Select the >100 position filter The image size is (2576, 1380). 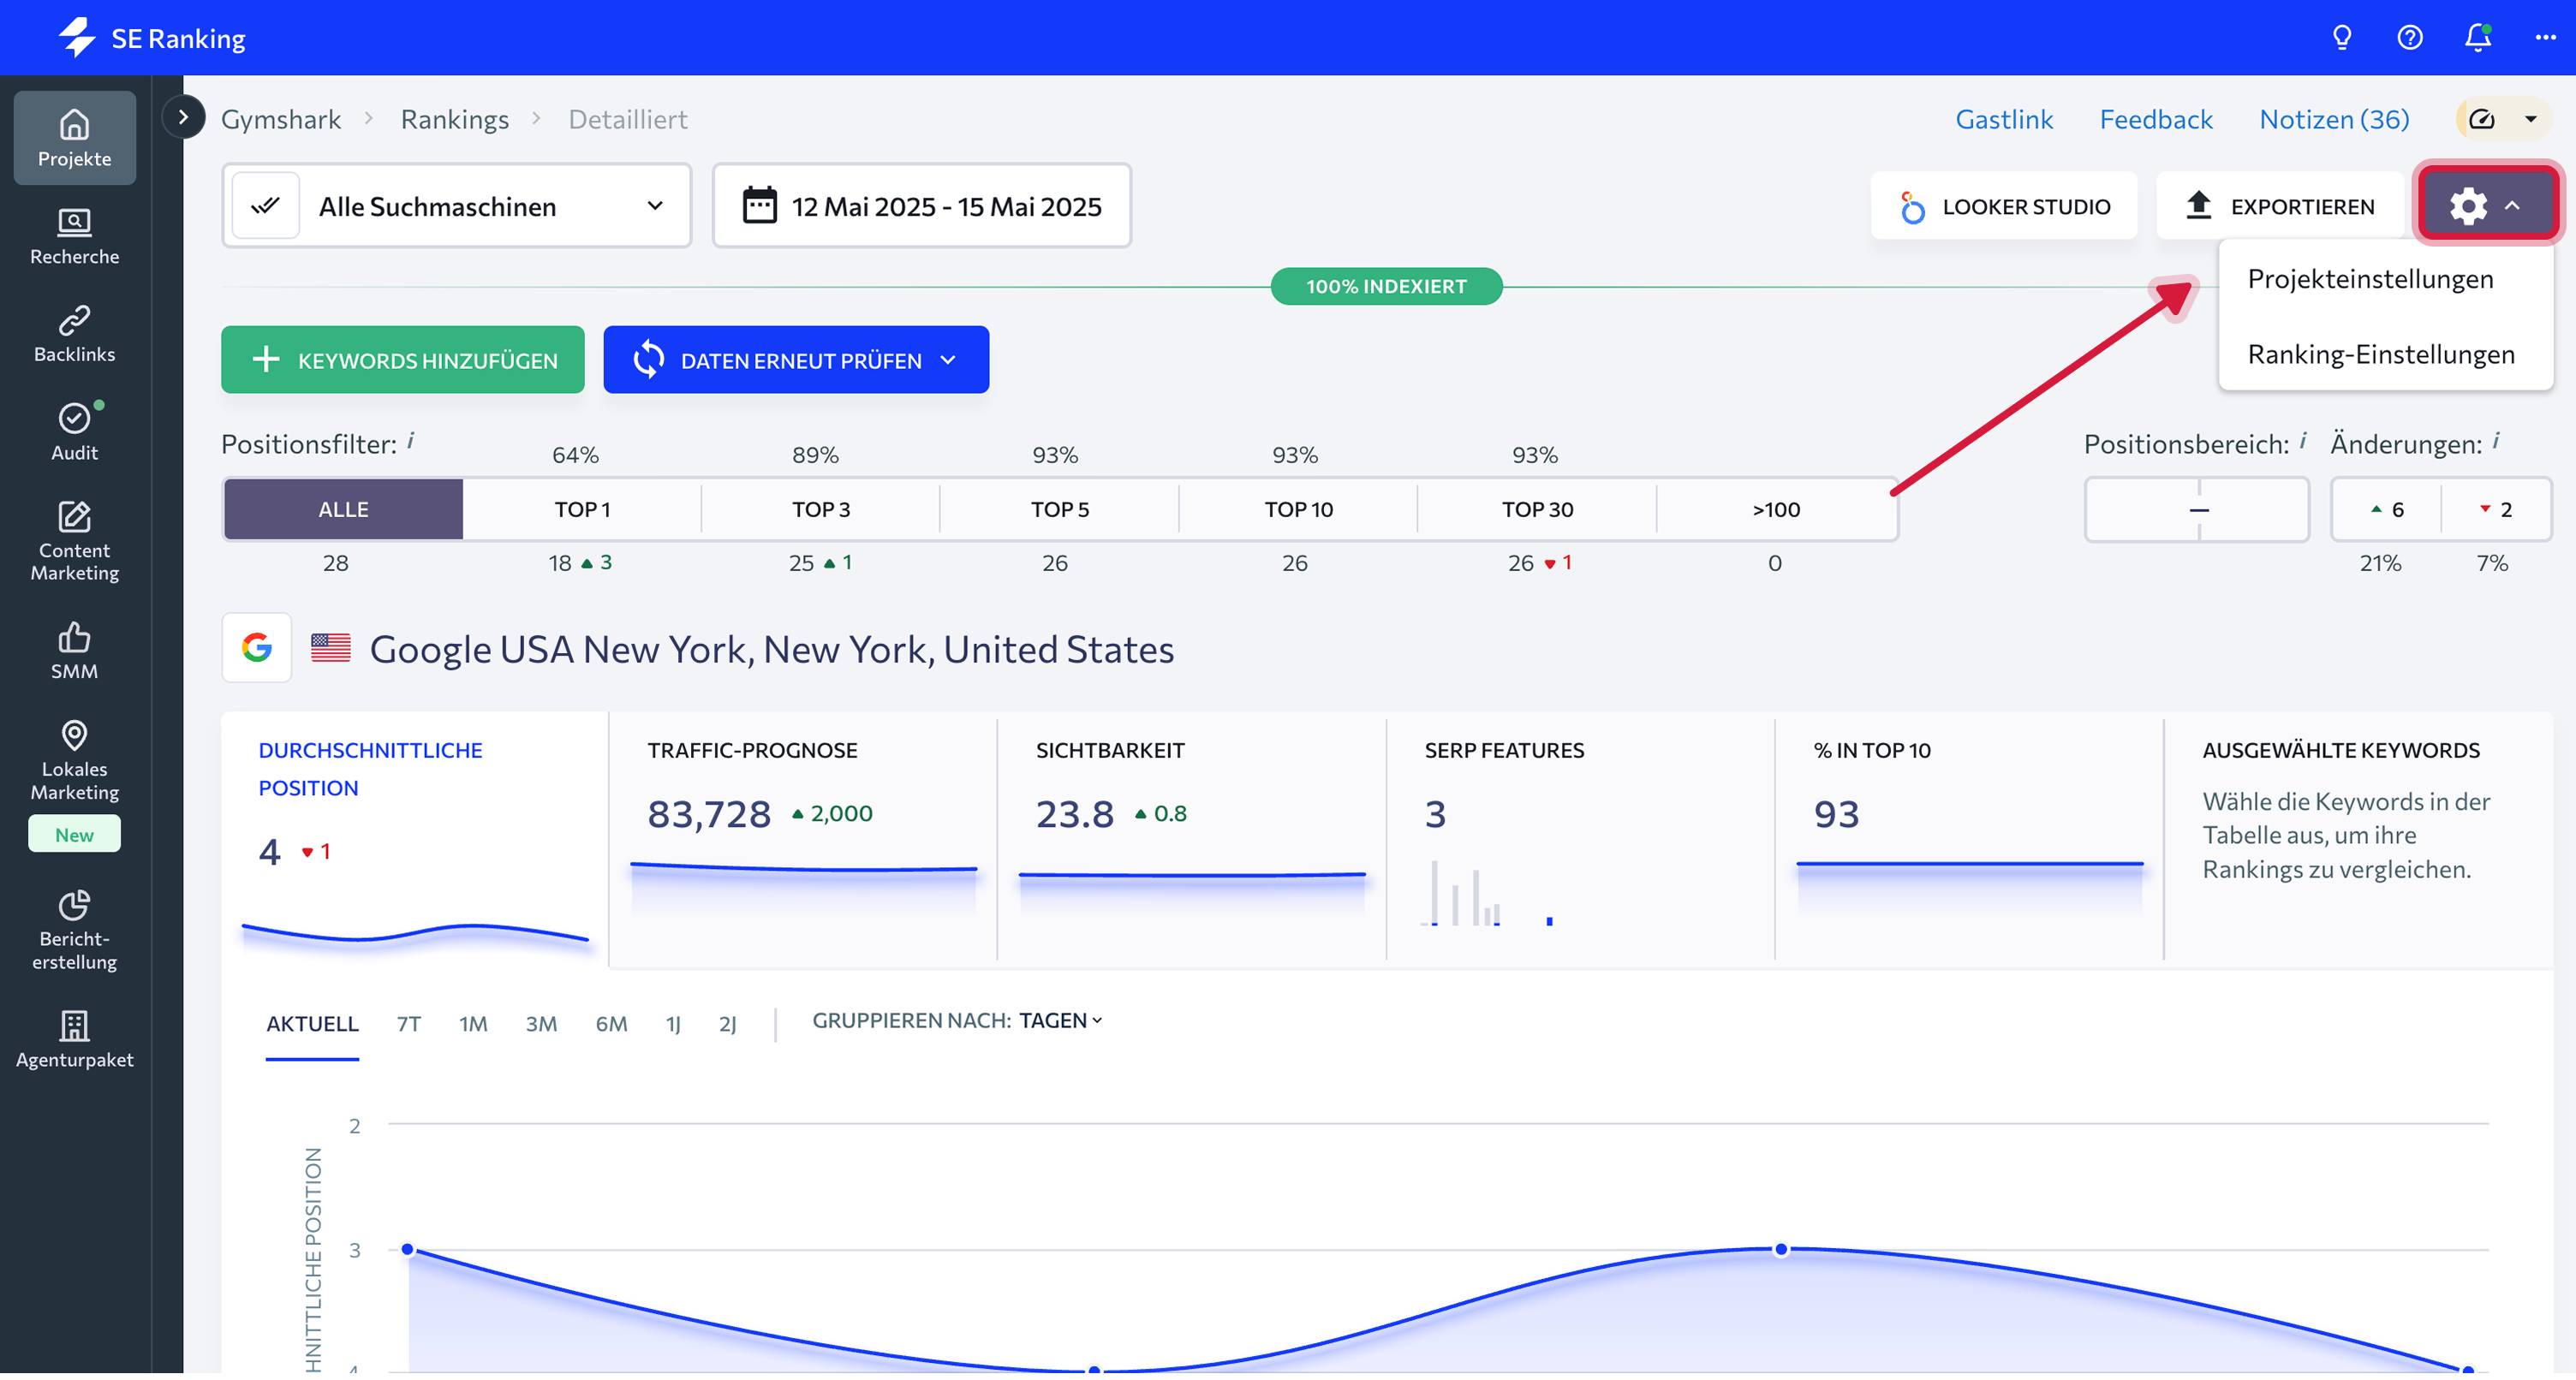point(1776,510)
